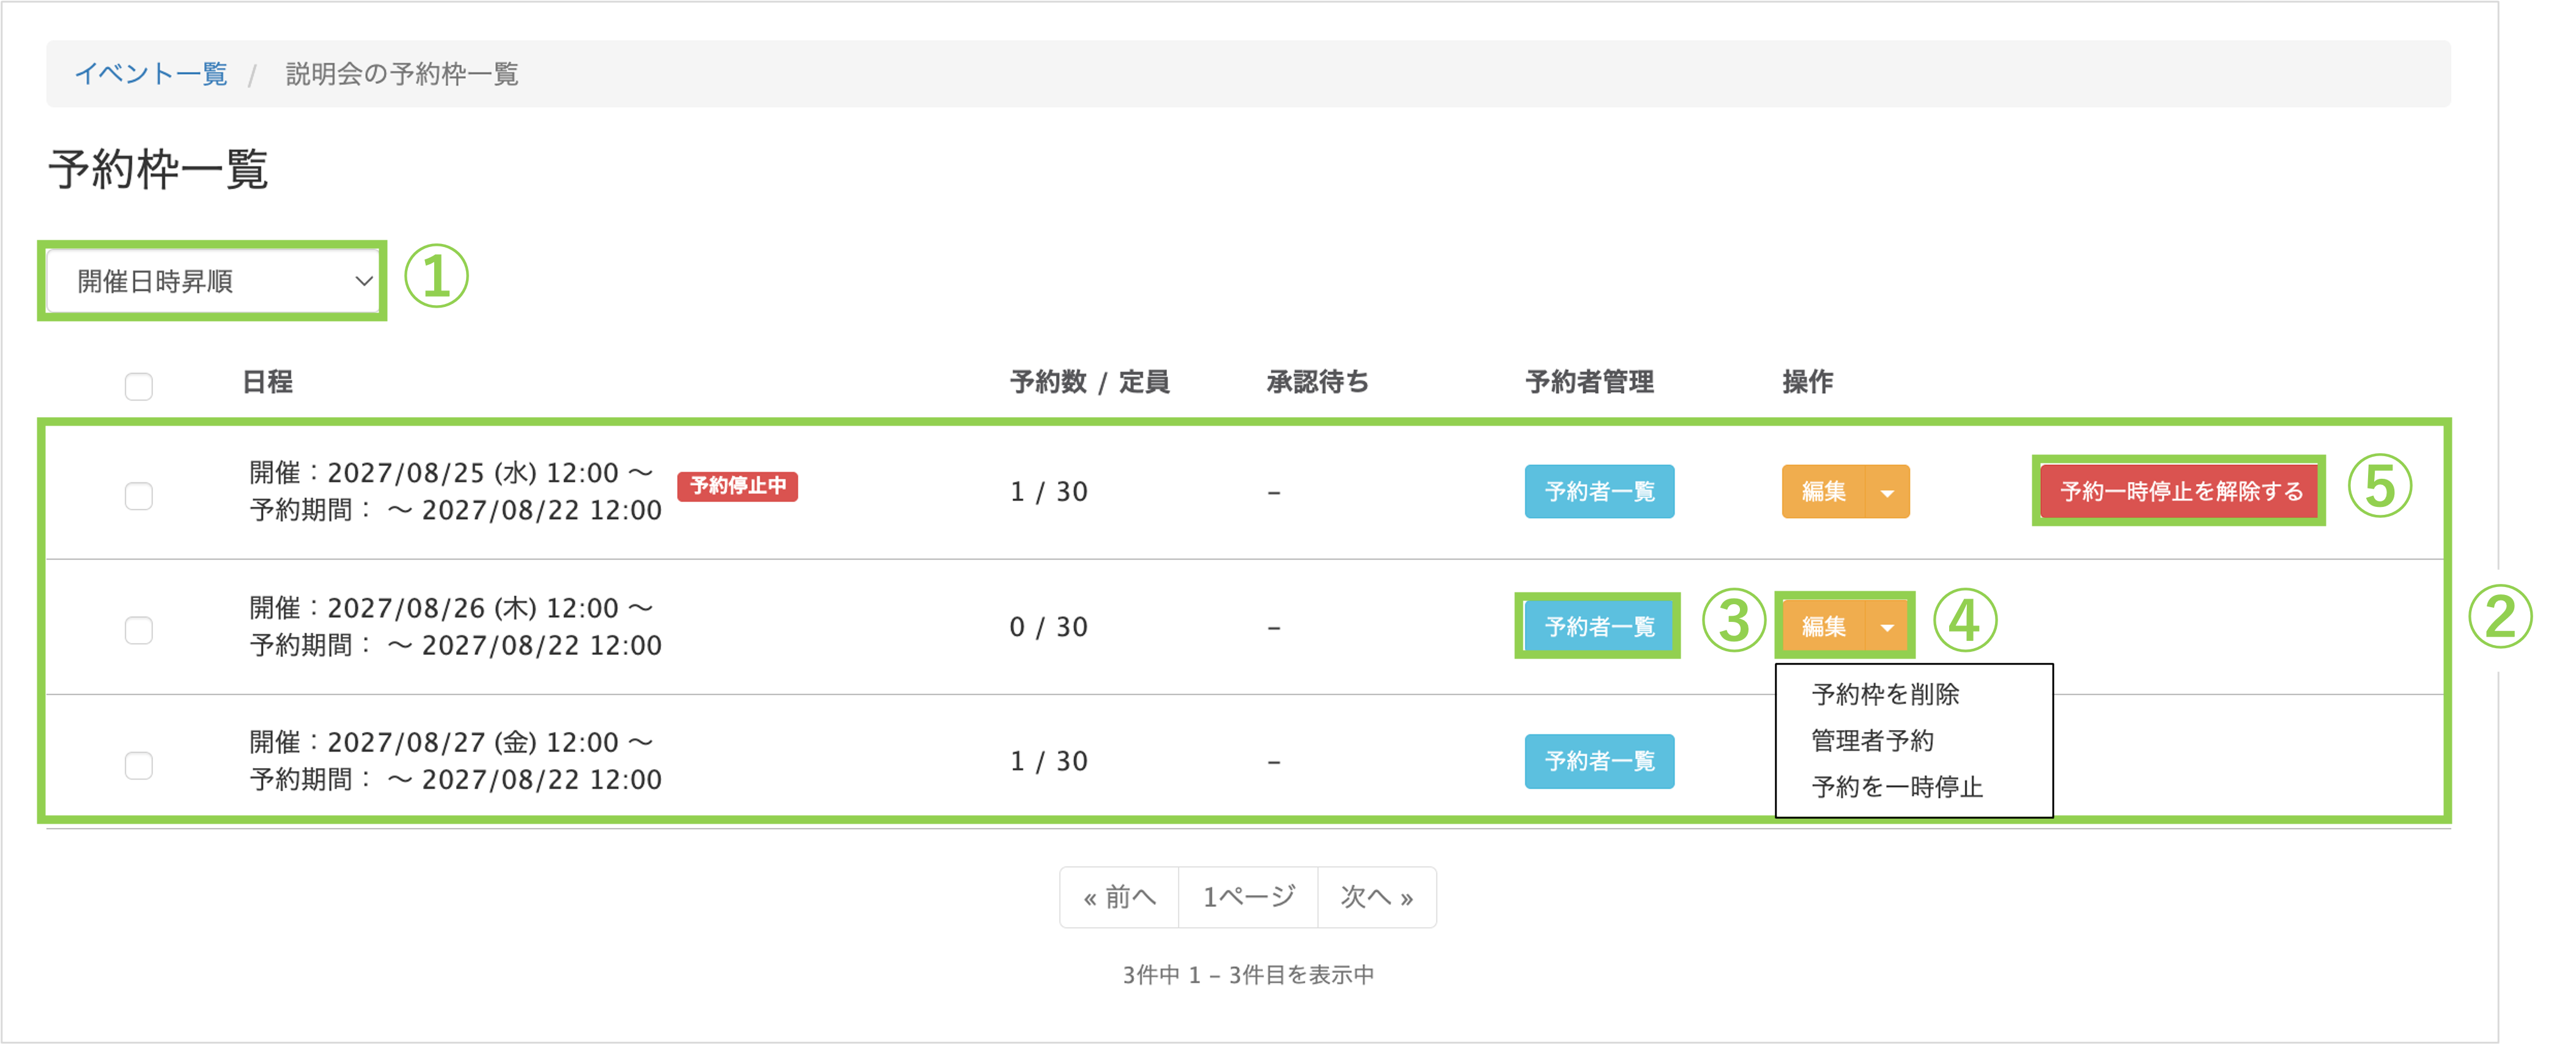
Task: Click the 1ページ pagination item
Action: pyautogui.click(x=1248, y=897)
